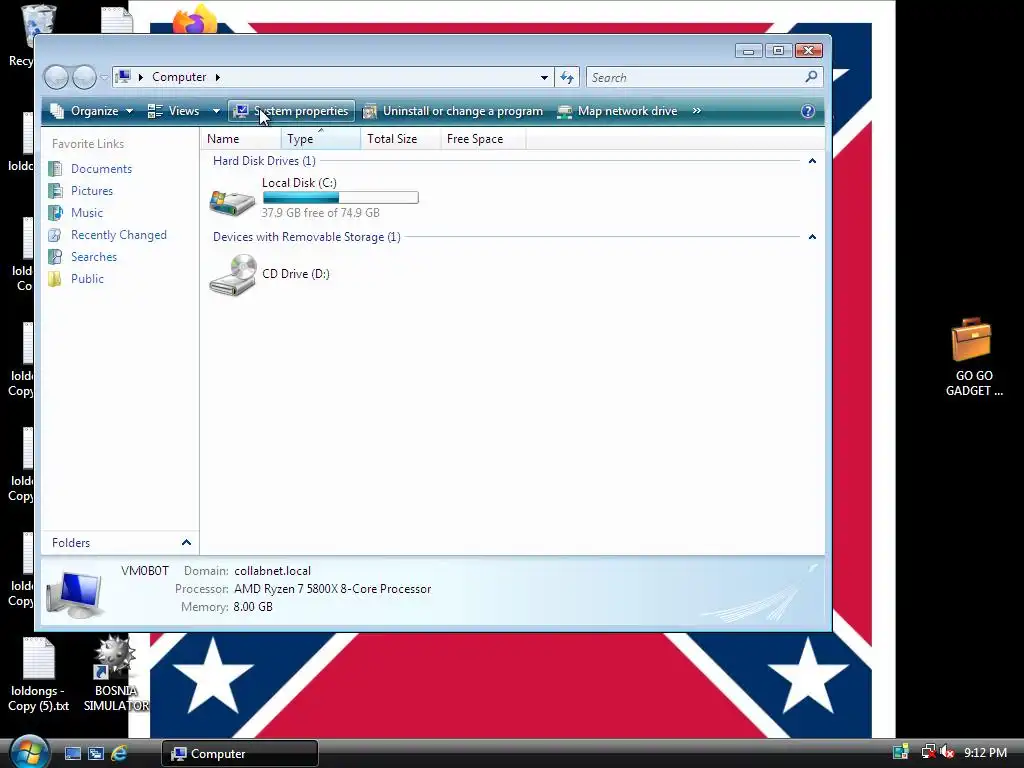
Task: Expand the Folders pane
Action: (x=185, y=543)
